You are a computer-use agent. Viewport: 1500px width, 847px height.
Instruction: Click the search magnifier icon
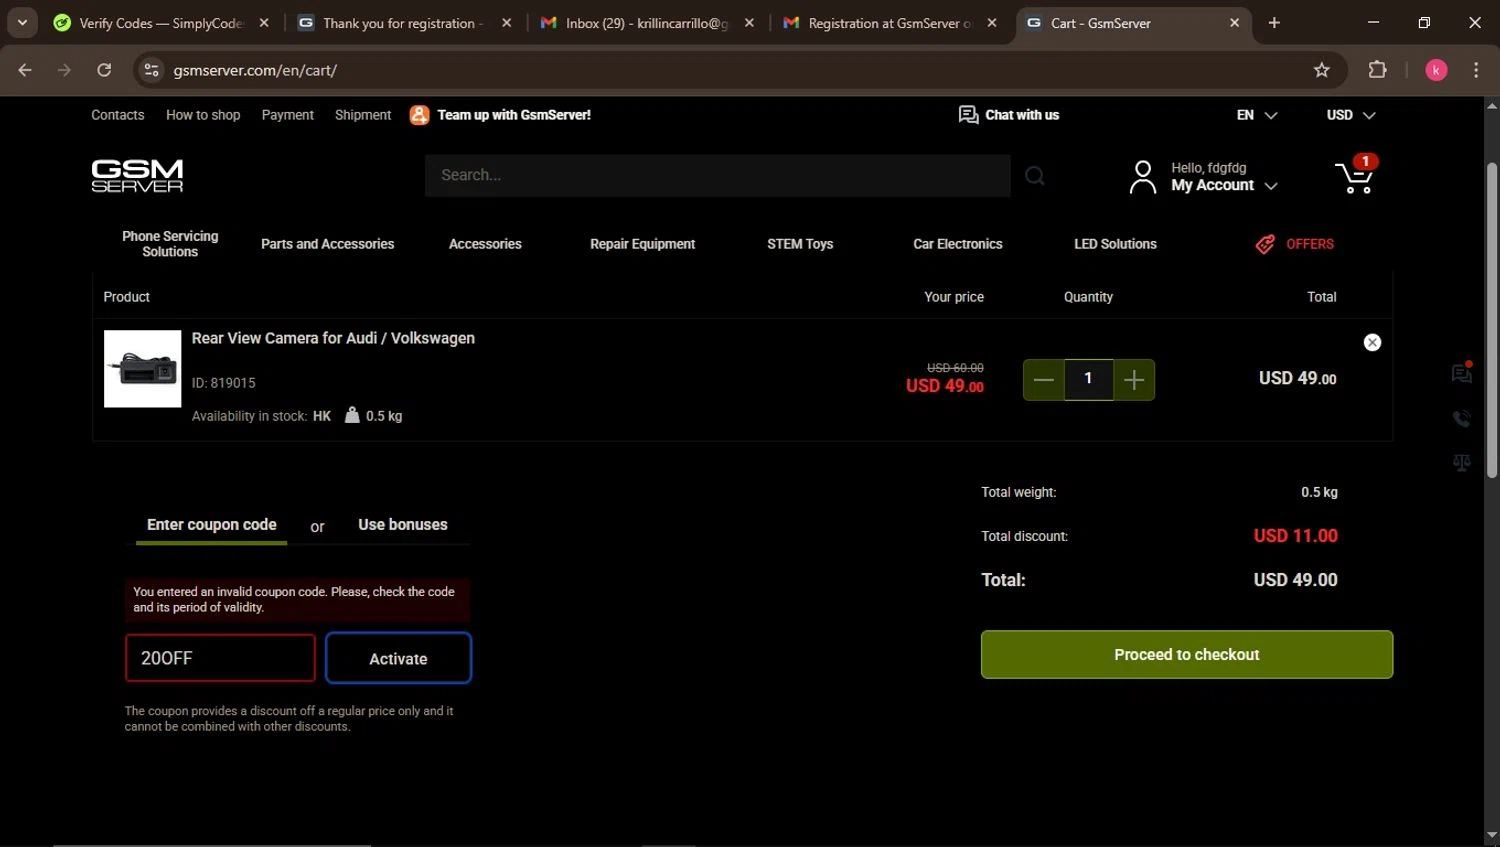pos(1035,176)
